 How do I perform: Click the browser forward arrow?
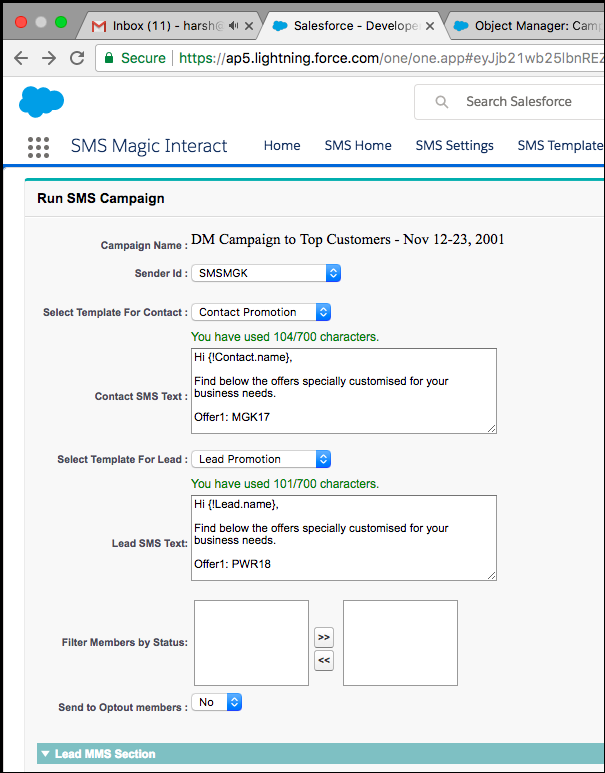pyautogui.click(x=49, y=58)
